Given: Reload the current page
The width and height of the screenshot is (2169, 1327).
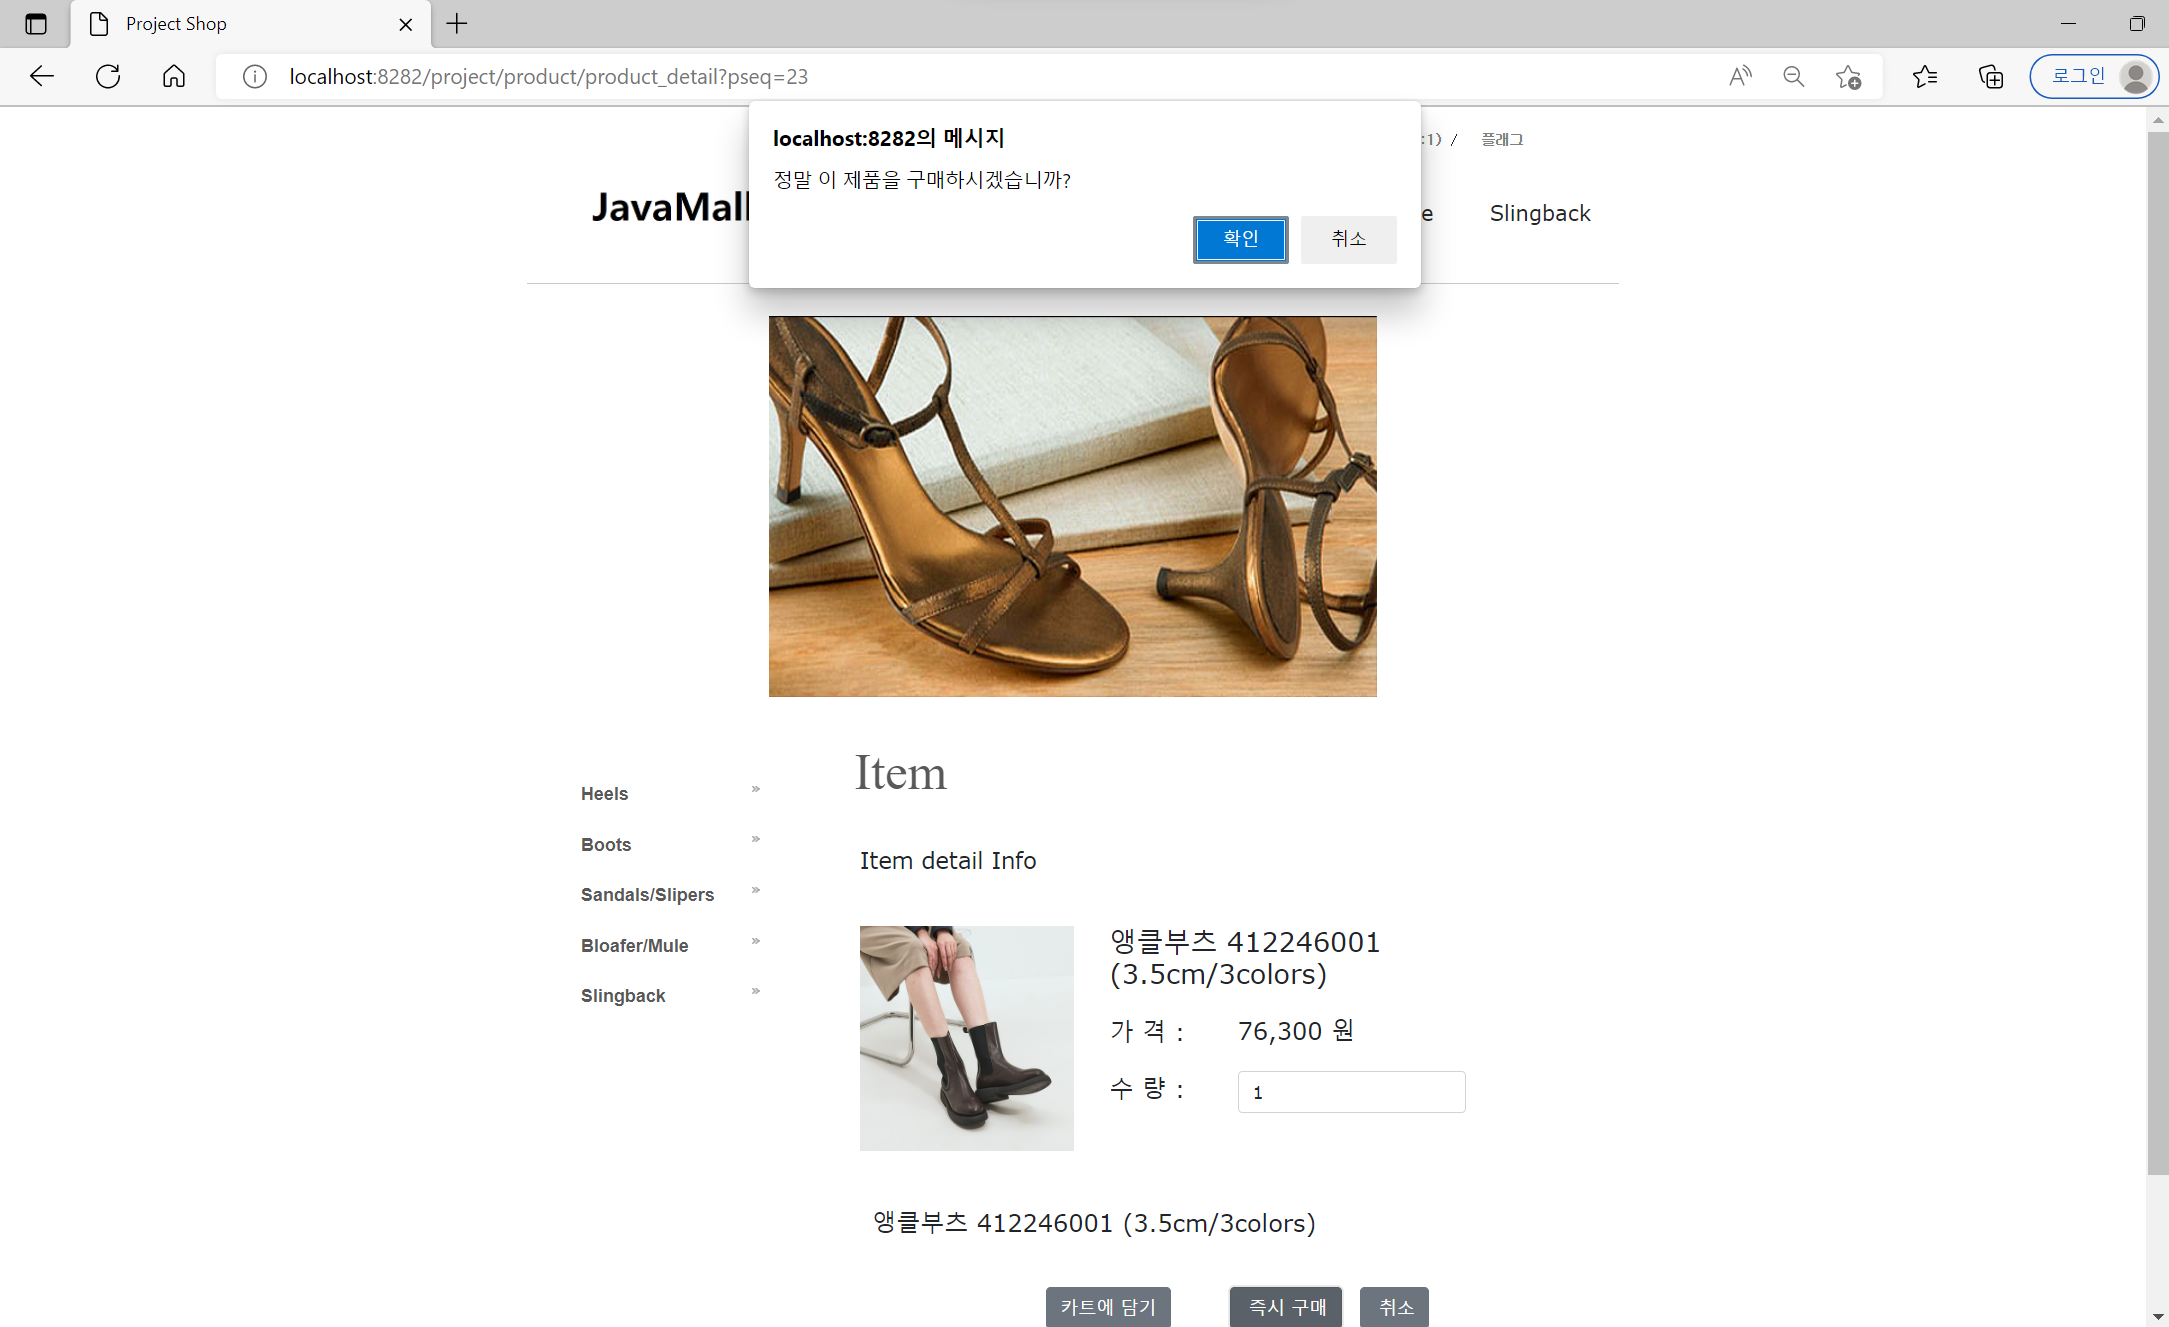Looking at the screenshot, I should (x=108, y=76).
